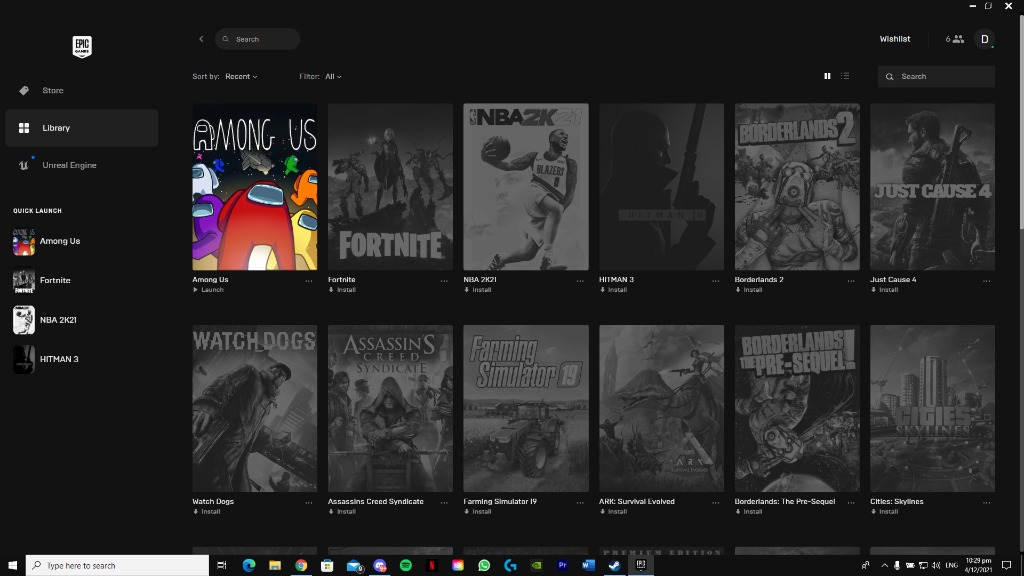Screen dimensions: 1024x576
Task: Focus the top store Search field
Action: (257, 39)
